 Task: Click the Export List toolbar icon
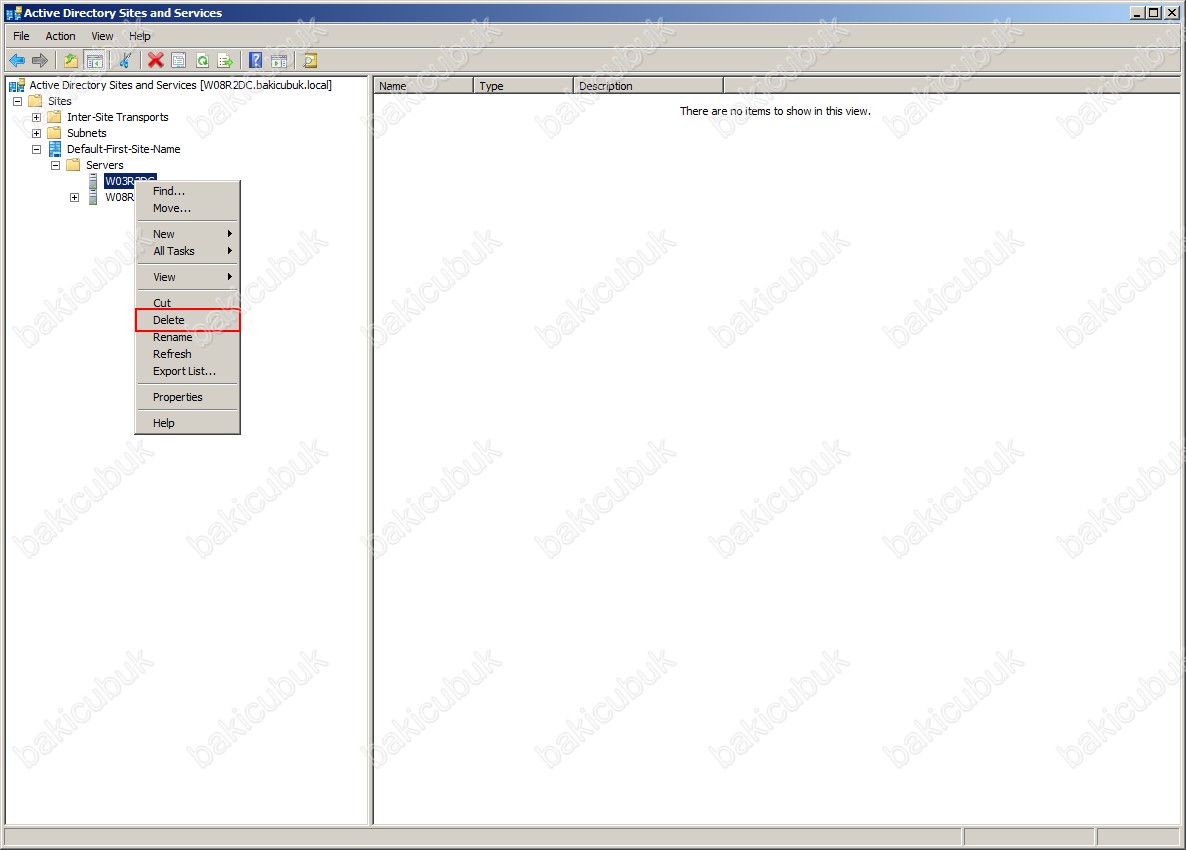[x=225, y=60]
